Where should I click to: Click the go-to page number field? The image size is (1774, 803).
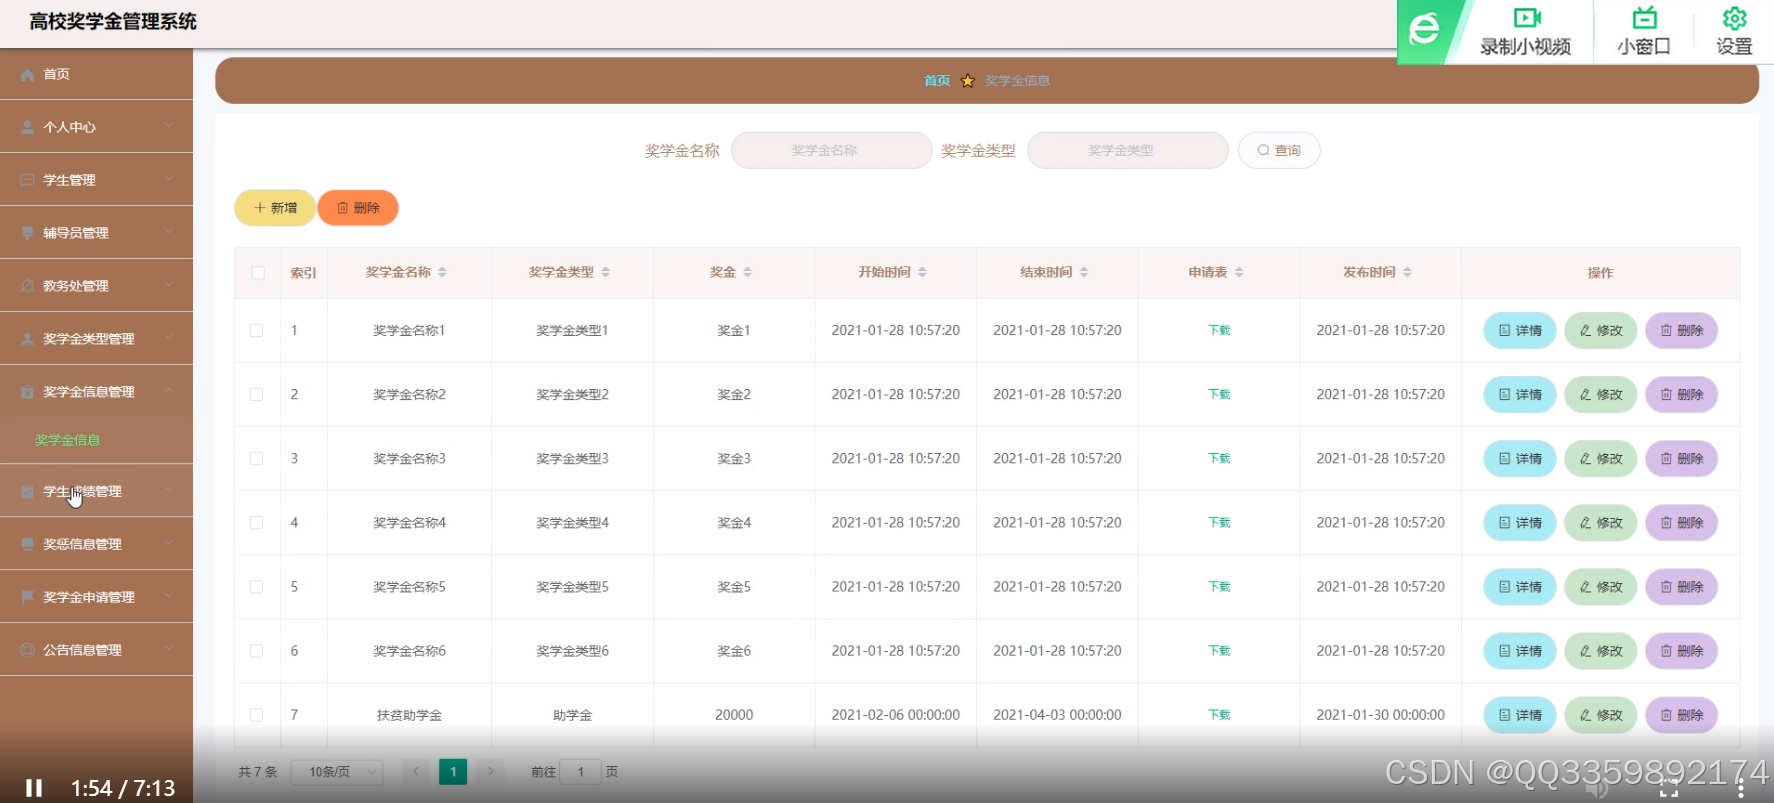point(580,772)
